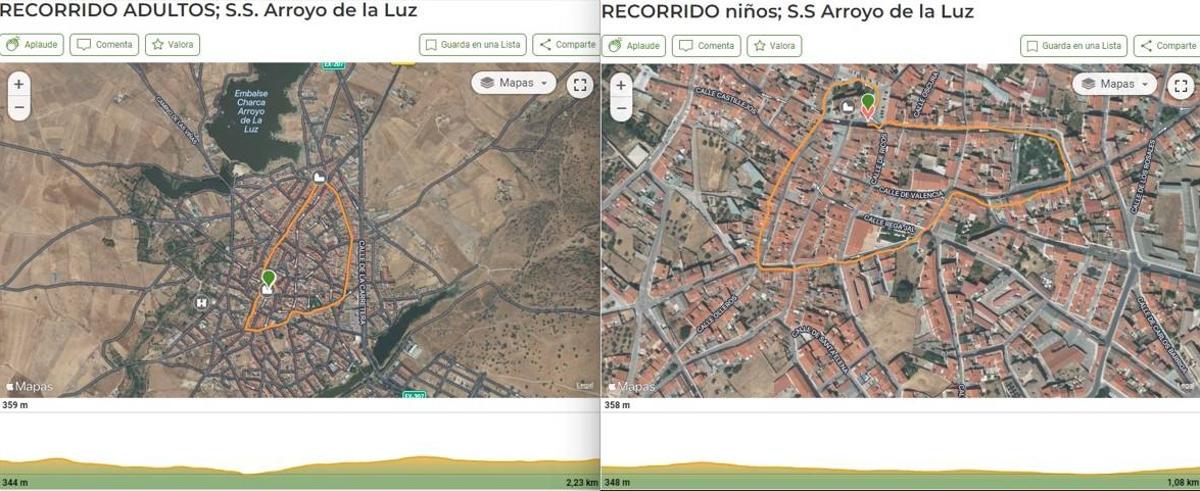This screenshot has width=1200, height=491.
Task: Click Comparte on the niños route
Action: [x=1167, y=46]
